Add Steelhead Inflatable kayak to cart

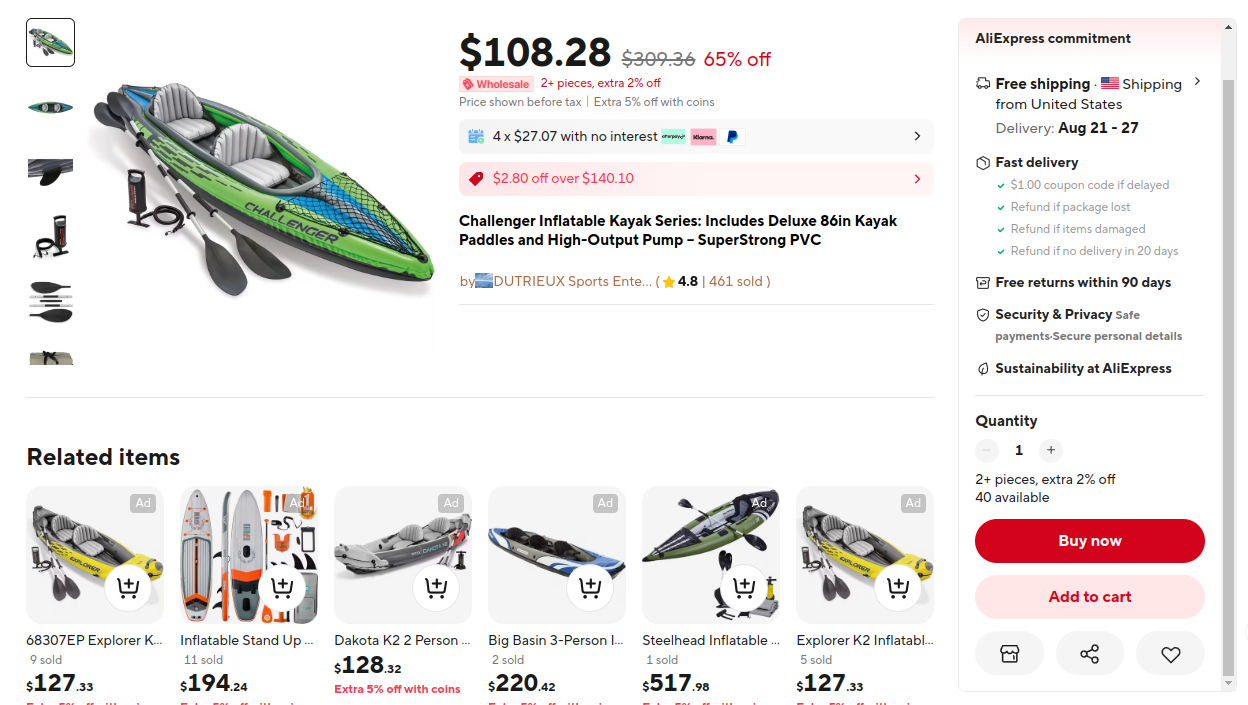pyautogui.click(x=744, y=587)
